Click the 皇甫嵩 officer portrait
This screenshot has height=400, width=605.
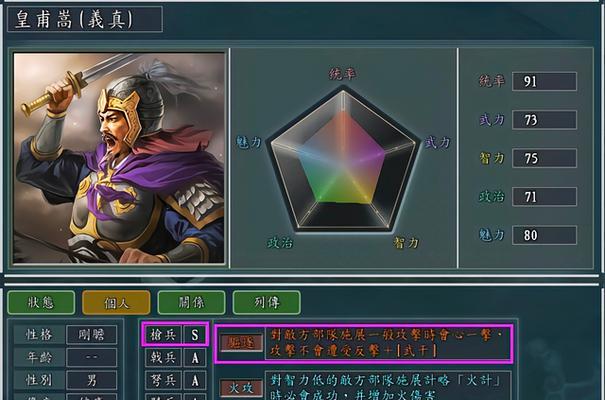click(x=119, y=158)
